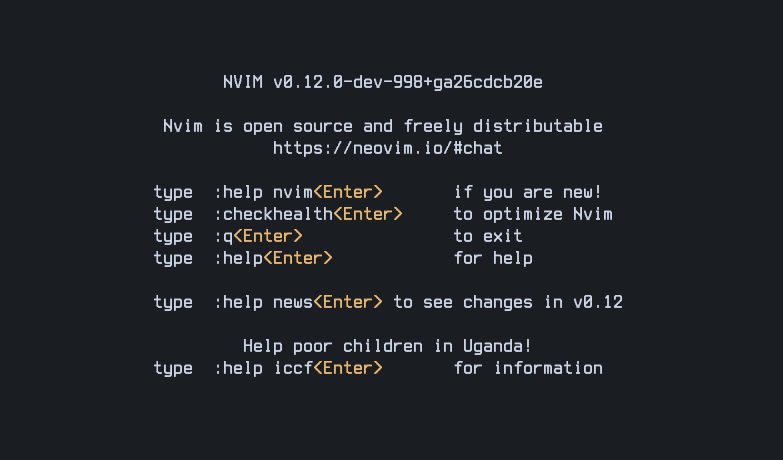Click the NVIM version string heading
The image size is (783, 460).
coord(383,82)
